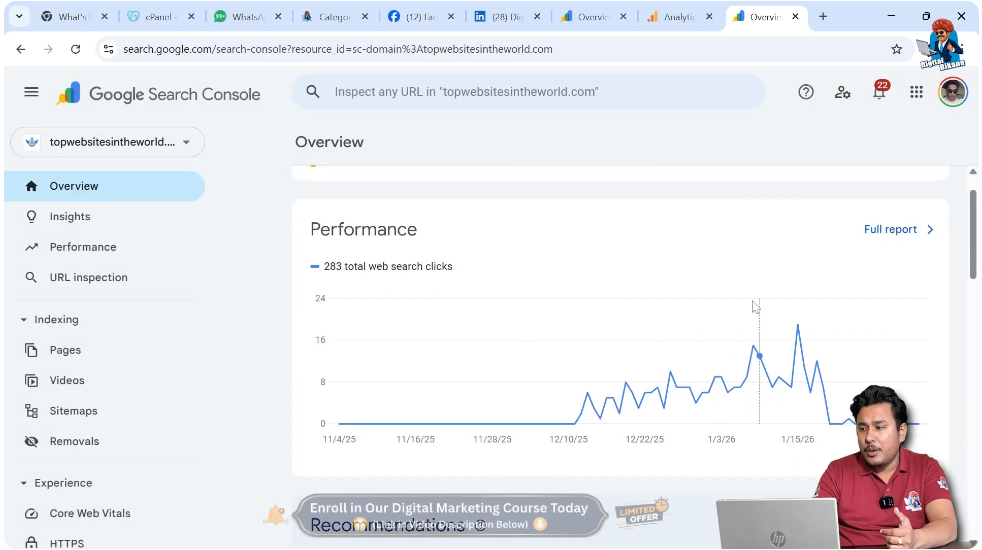The image size is (982, 550).
Task: Collapse the Indexing section
Action: tap(23, 319)
